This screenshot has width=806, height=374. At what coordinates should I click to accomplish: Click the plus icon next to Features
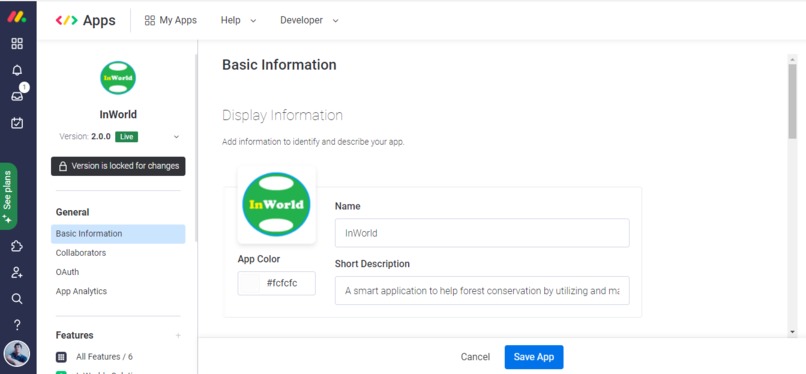coord(178,335)
